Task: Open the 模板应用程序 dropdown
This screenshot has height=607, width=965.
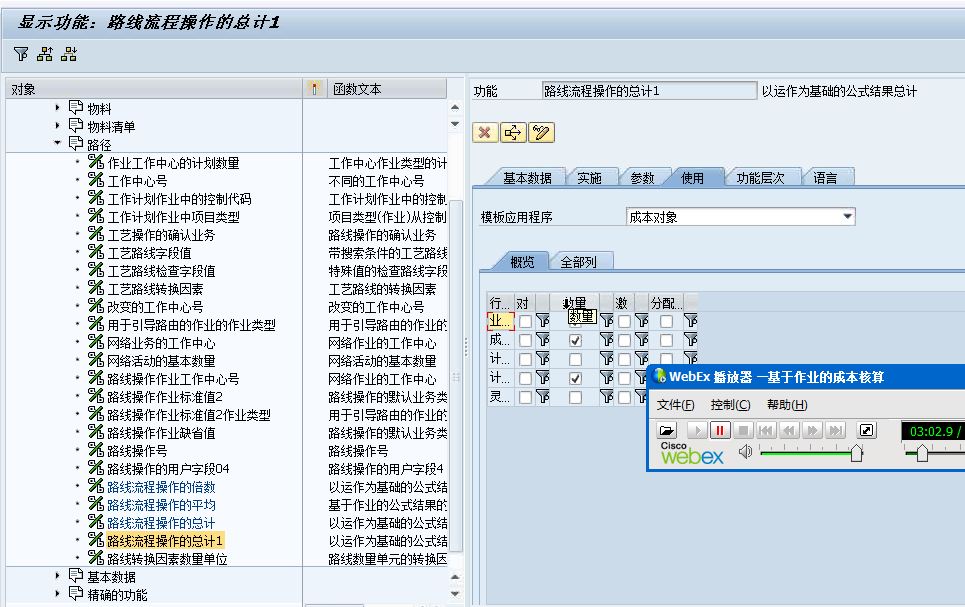Action: click(x=848, y=216)
